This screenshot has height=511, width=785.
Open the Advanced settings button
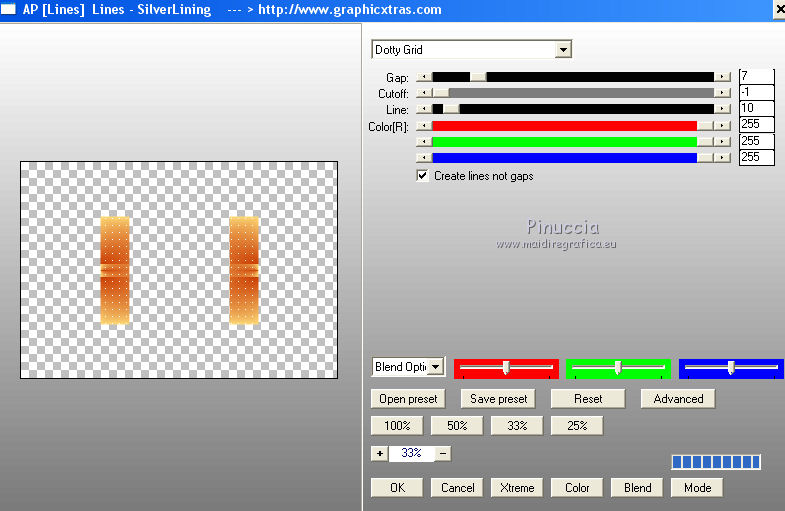(x=678, y=399)
